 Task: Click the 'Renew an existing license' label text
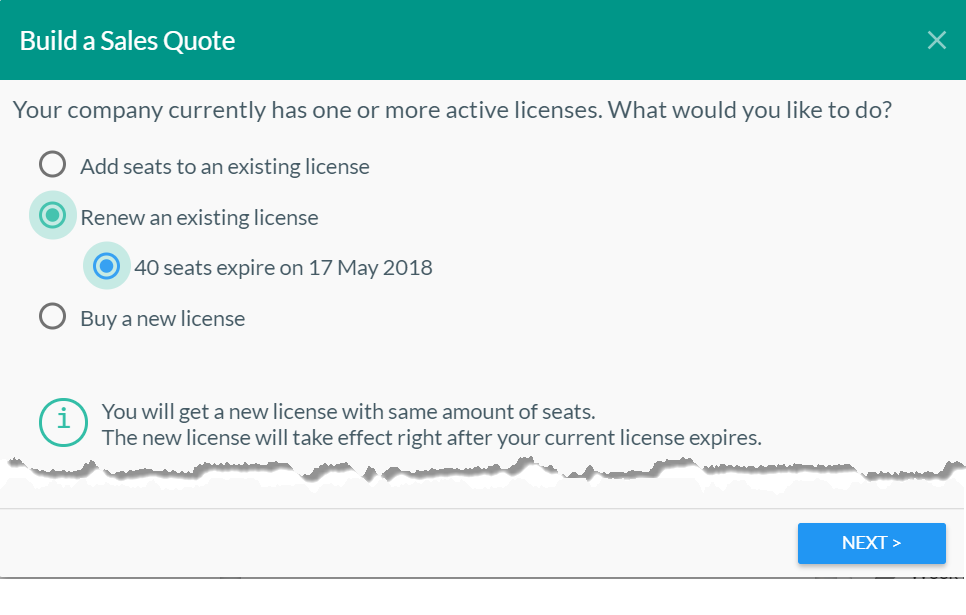click(x=199, y=217)
